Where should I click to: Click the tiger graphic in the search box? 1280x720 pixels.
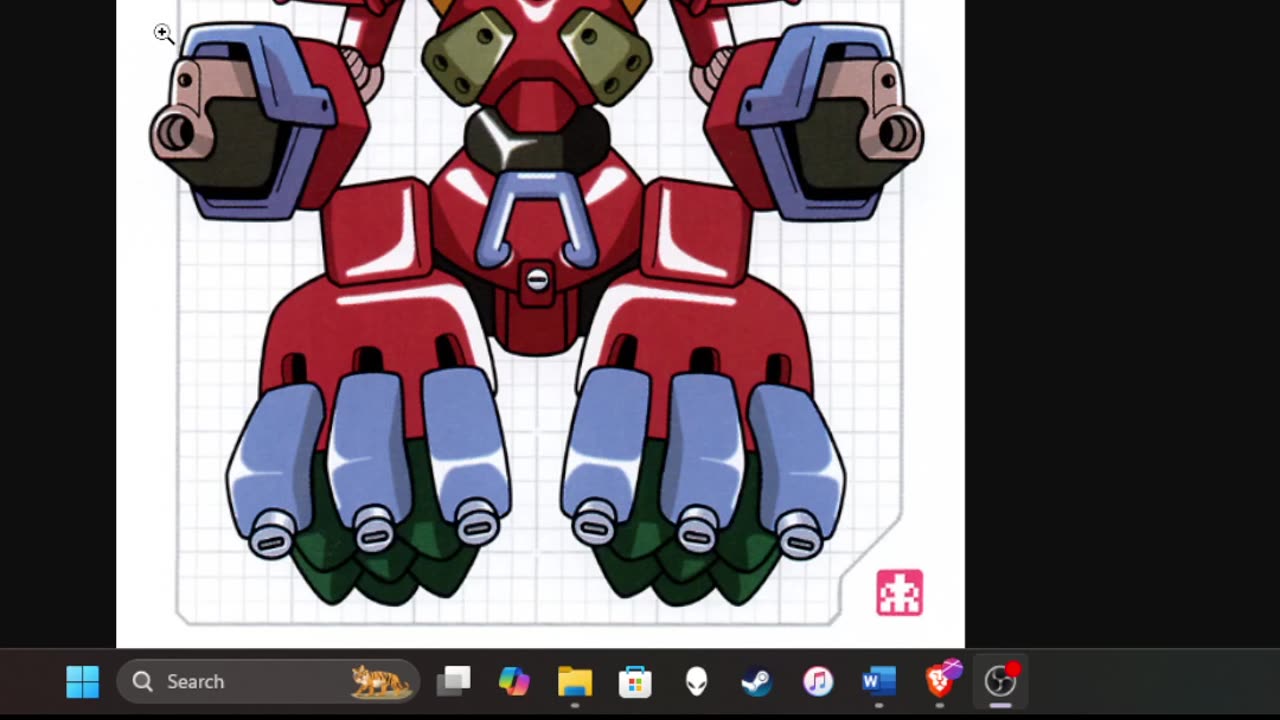(381, 682)
